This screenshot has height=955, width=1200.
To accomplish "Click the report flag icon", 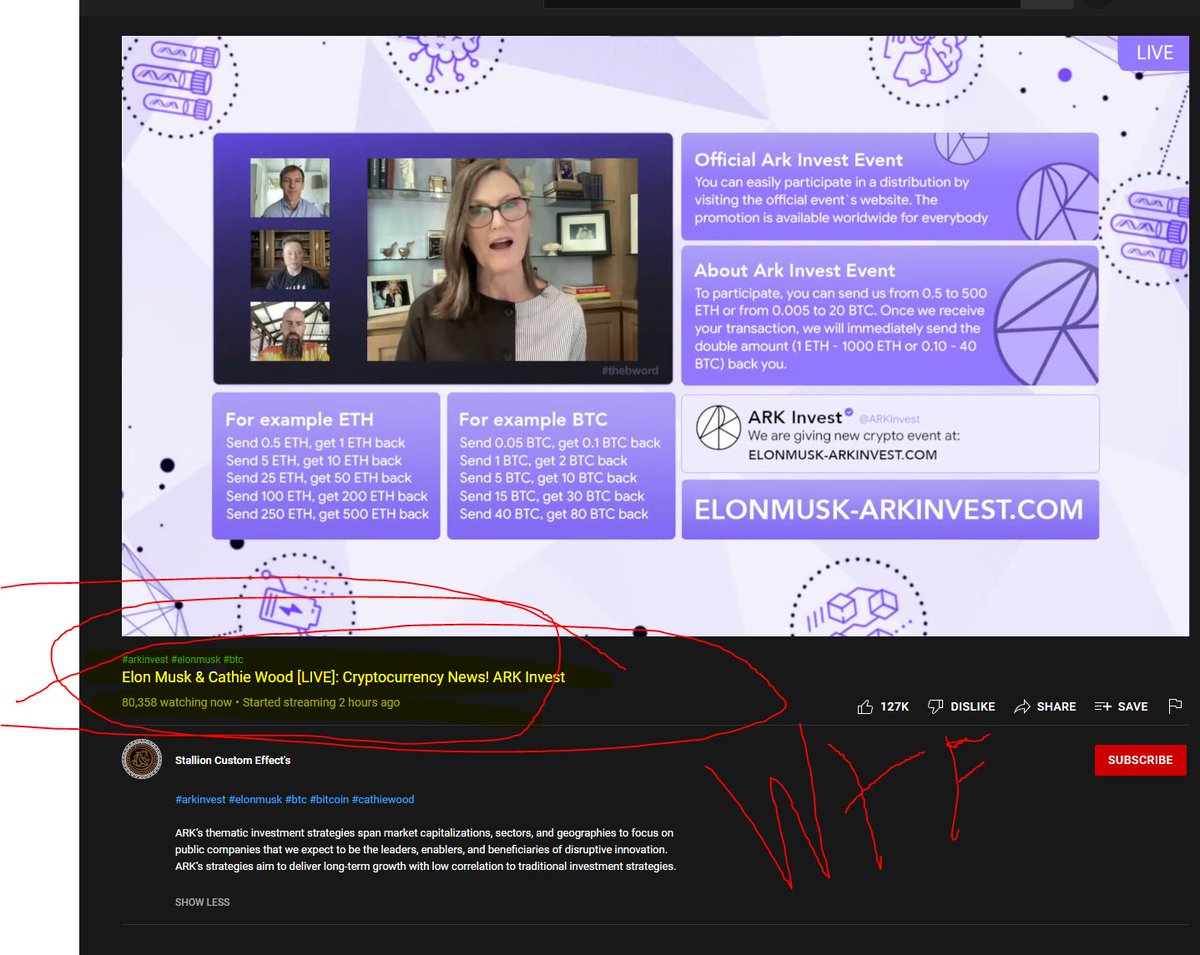I will pos(1175,706).
